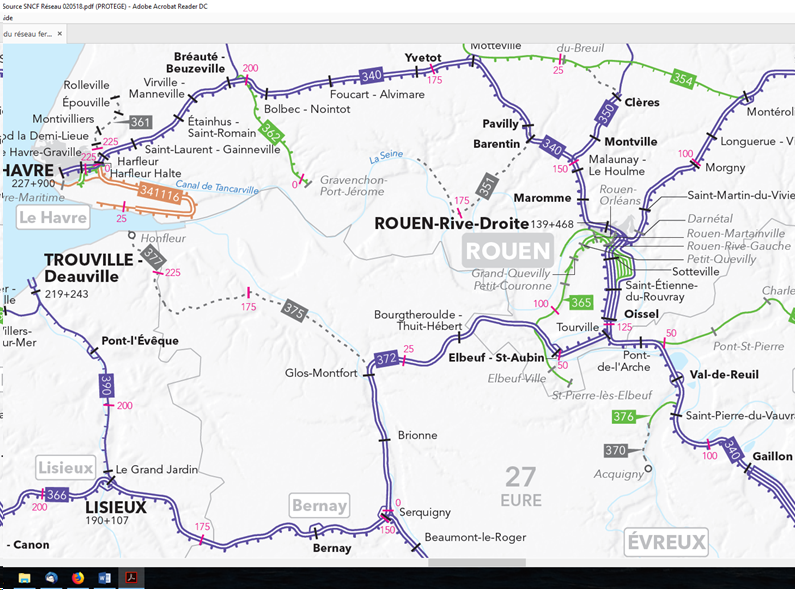The height and width of the screenshot is (590, 795).
Task: Click the gray line number 361
Action: (140, 122)
